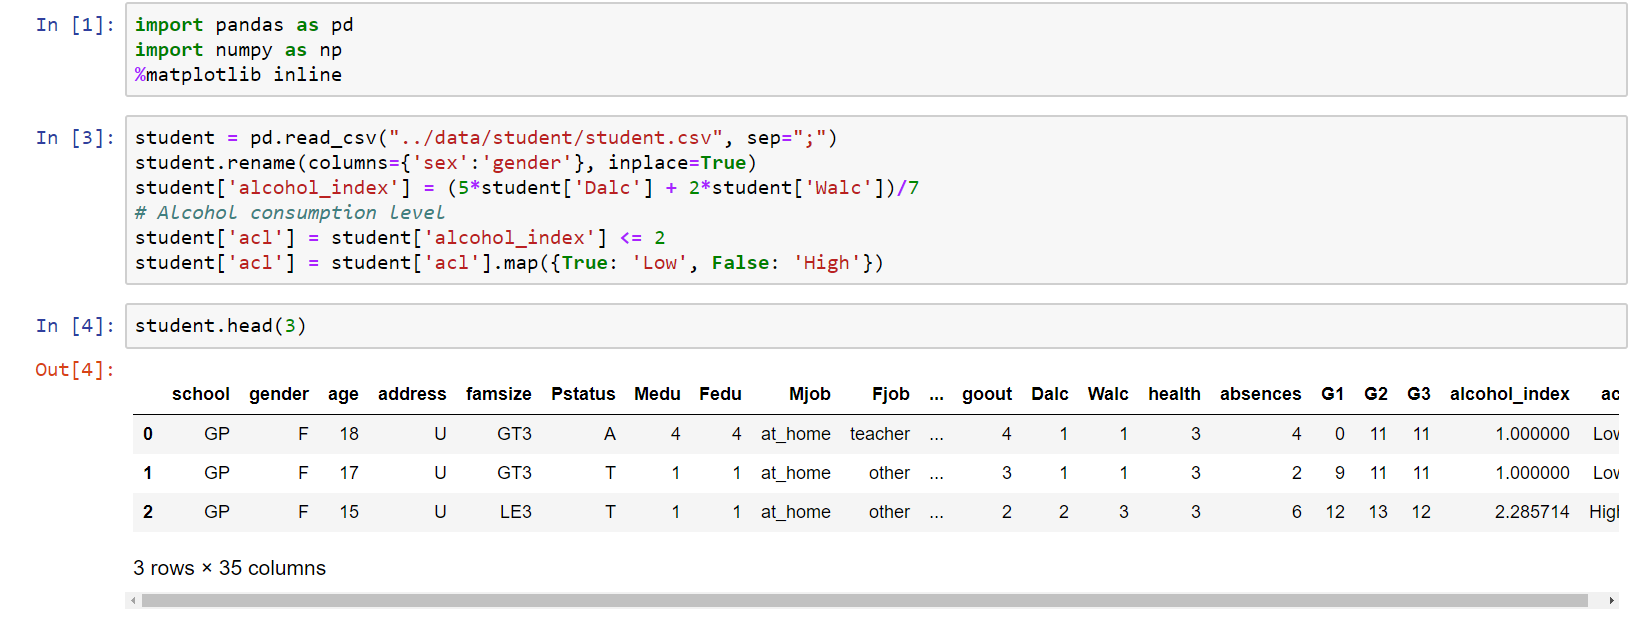Click the 'GT3' famsize cell in row 0
The height and width of the screenshot is (619, 1643).
(515, 434)
